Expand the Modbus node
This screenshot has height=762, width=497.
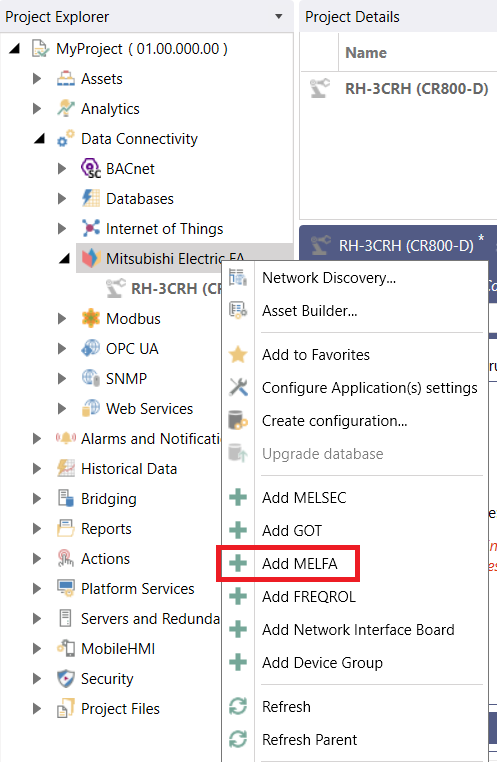pos(62,319)
